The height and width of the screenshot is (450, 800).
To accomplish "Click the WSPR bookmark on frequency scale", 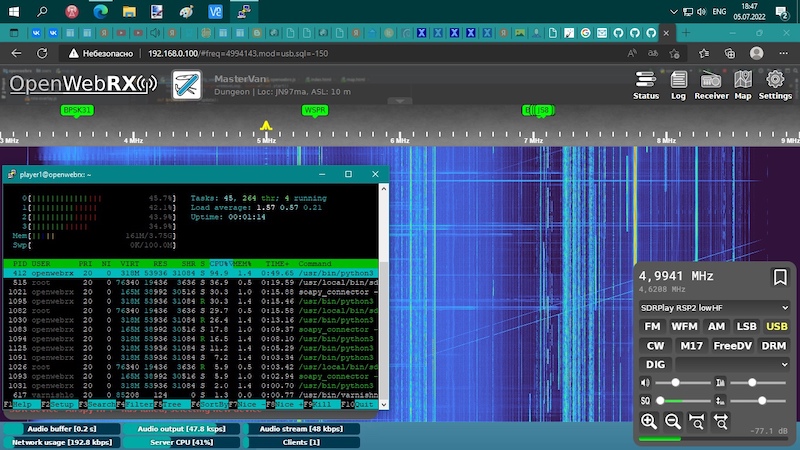I will [x=315, y=110].
